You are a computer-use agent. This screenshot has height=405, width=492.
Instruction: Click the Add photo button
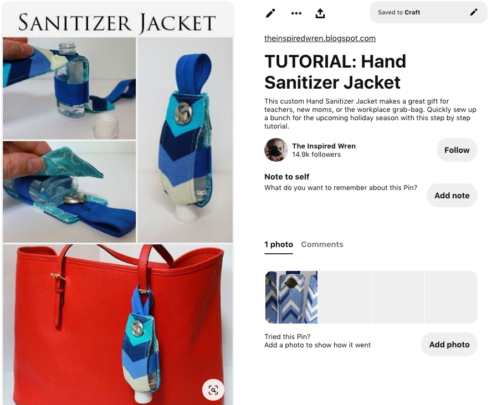point(449,344)
